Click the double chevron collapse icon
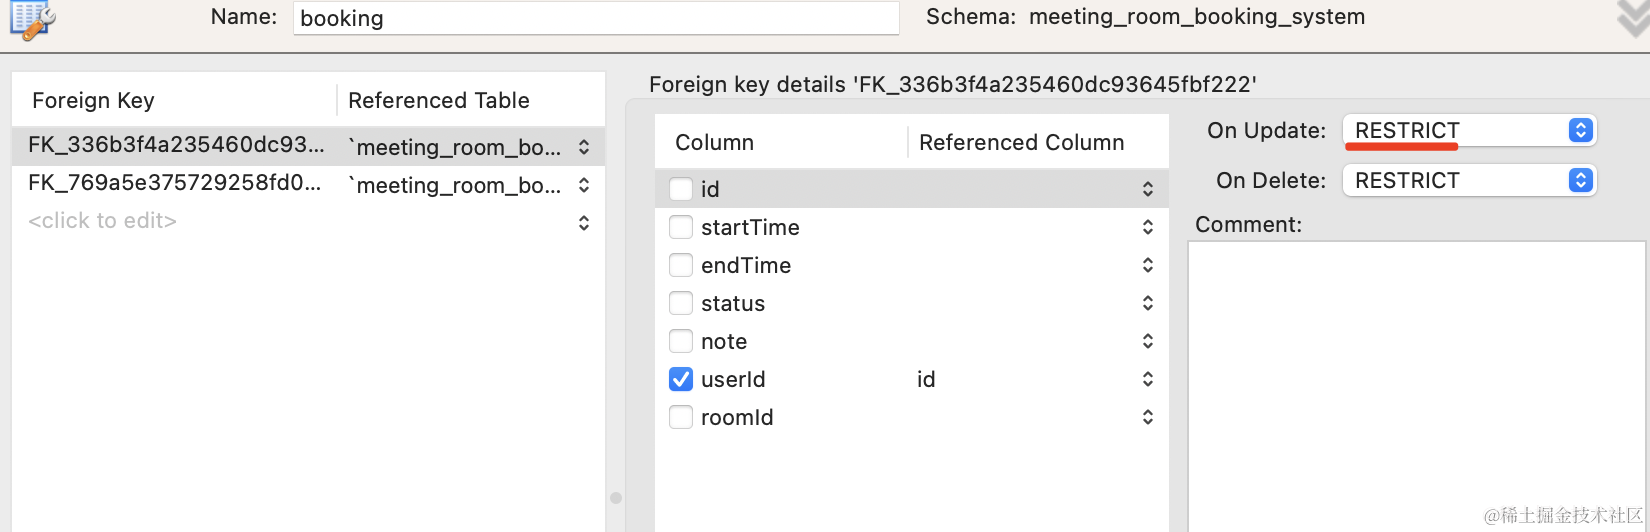The height and width of the screenshot is (532, 1650). 1634,17
